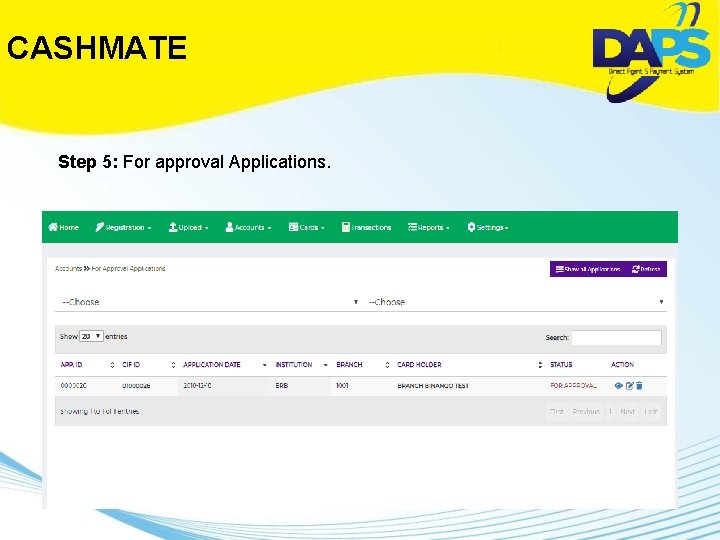View application with the eye icon
The width and height of the screenshot is (720, 540).
619,386
